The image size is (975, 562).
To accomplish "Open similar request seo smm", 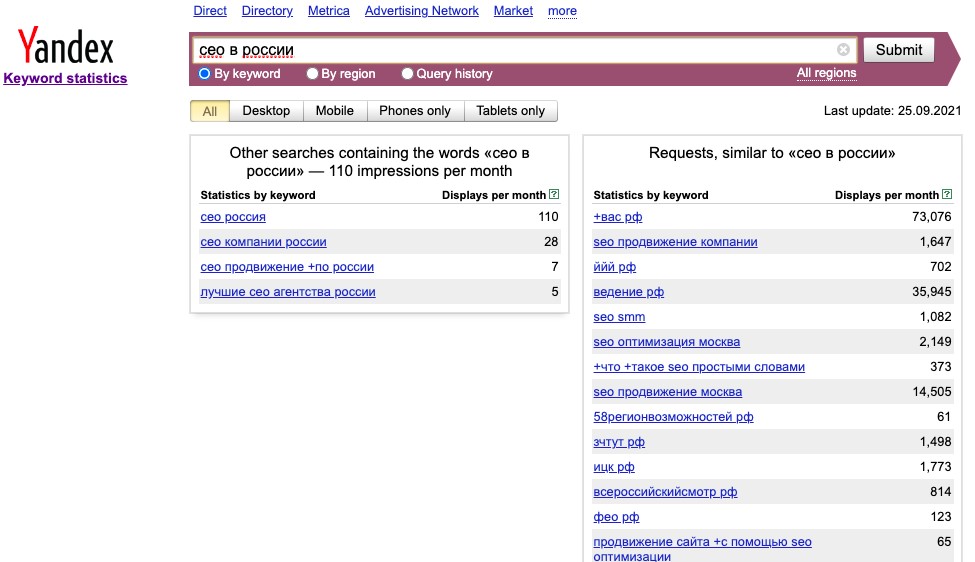I will 619,316.
